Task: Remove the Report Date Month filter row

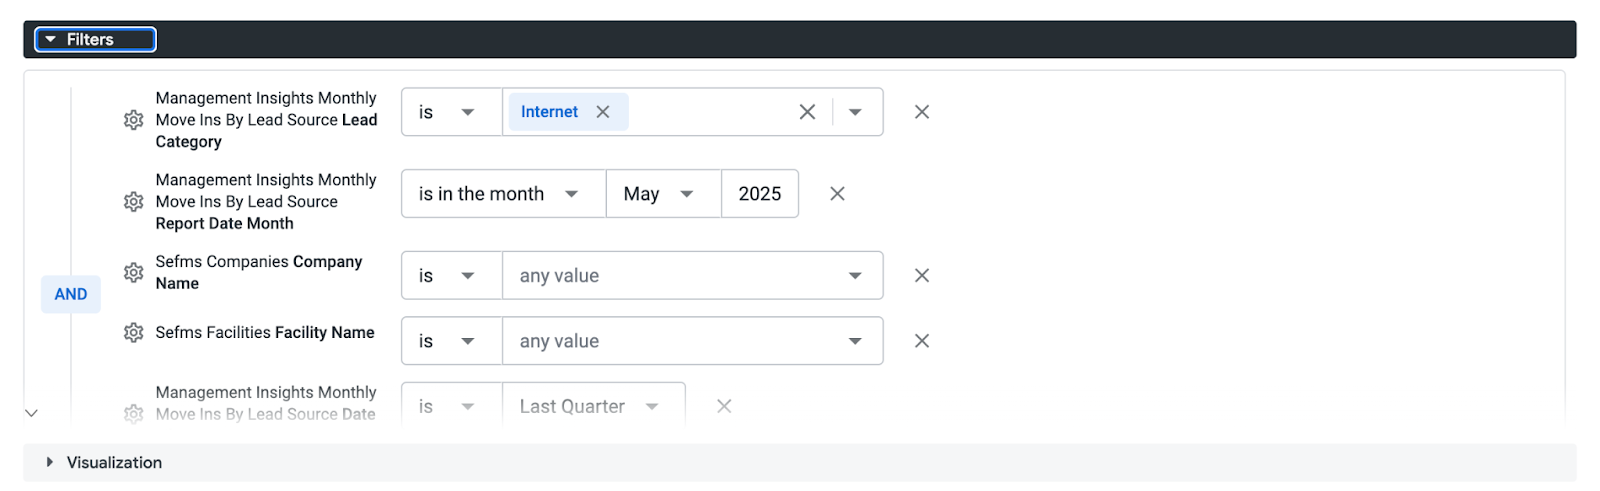Action: [x=838, y=194]
